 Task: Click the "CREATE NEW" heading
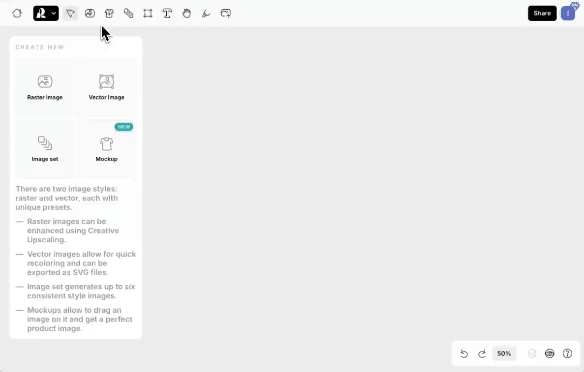tap(40, 47)
